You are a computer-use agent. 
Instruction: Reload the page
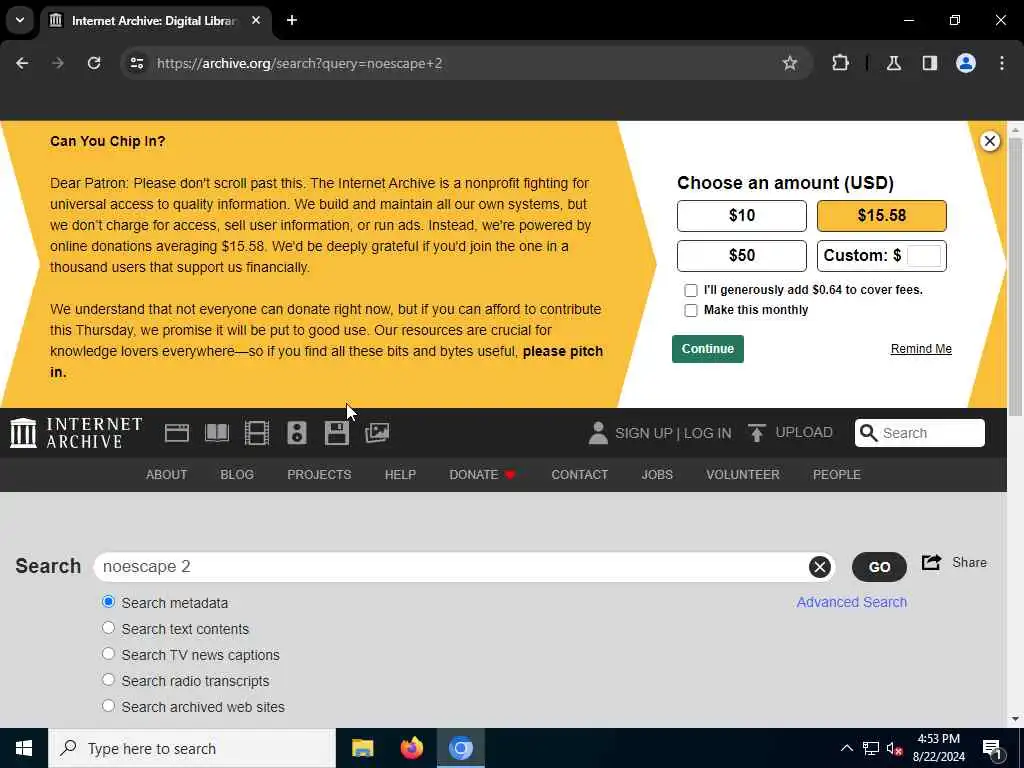(94, 63)
